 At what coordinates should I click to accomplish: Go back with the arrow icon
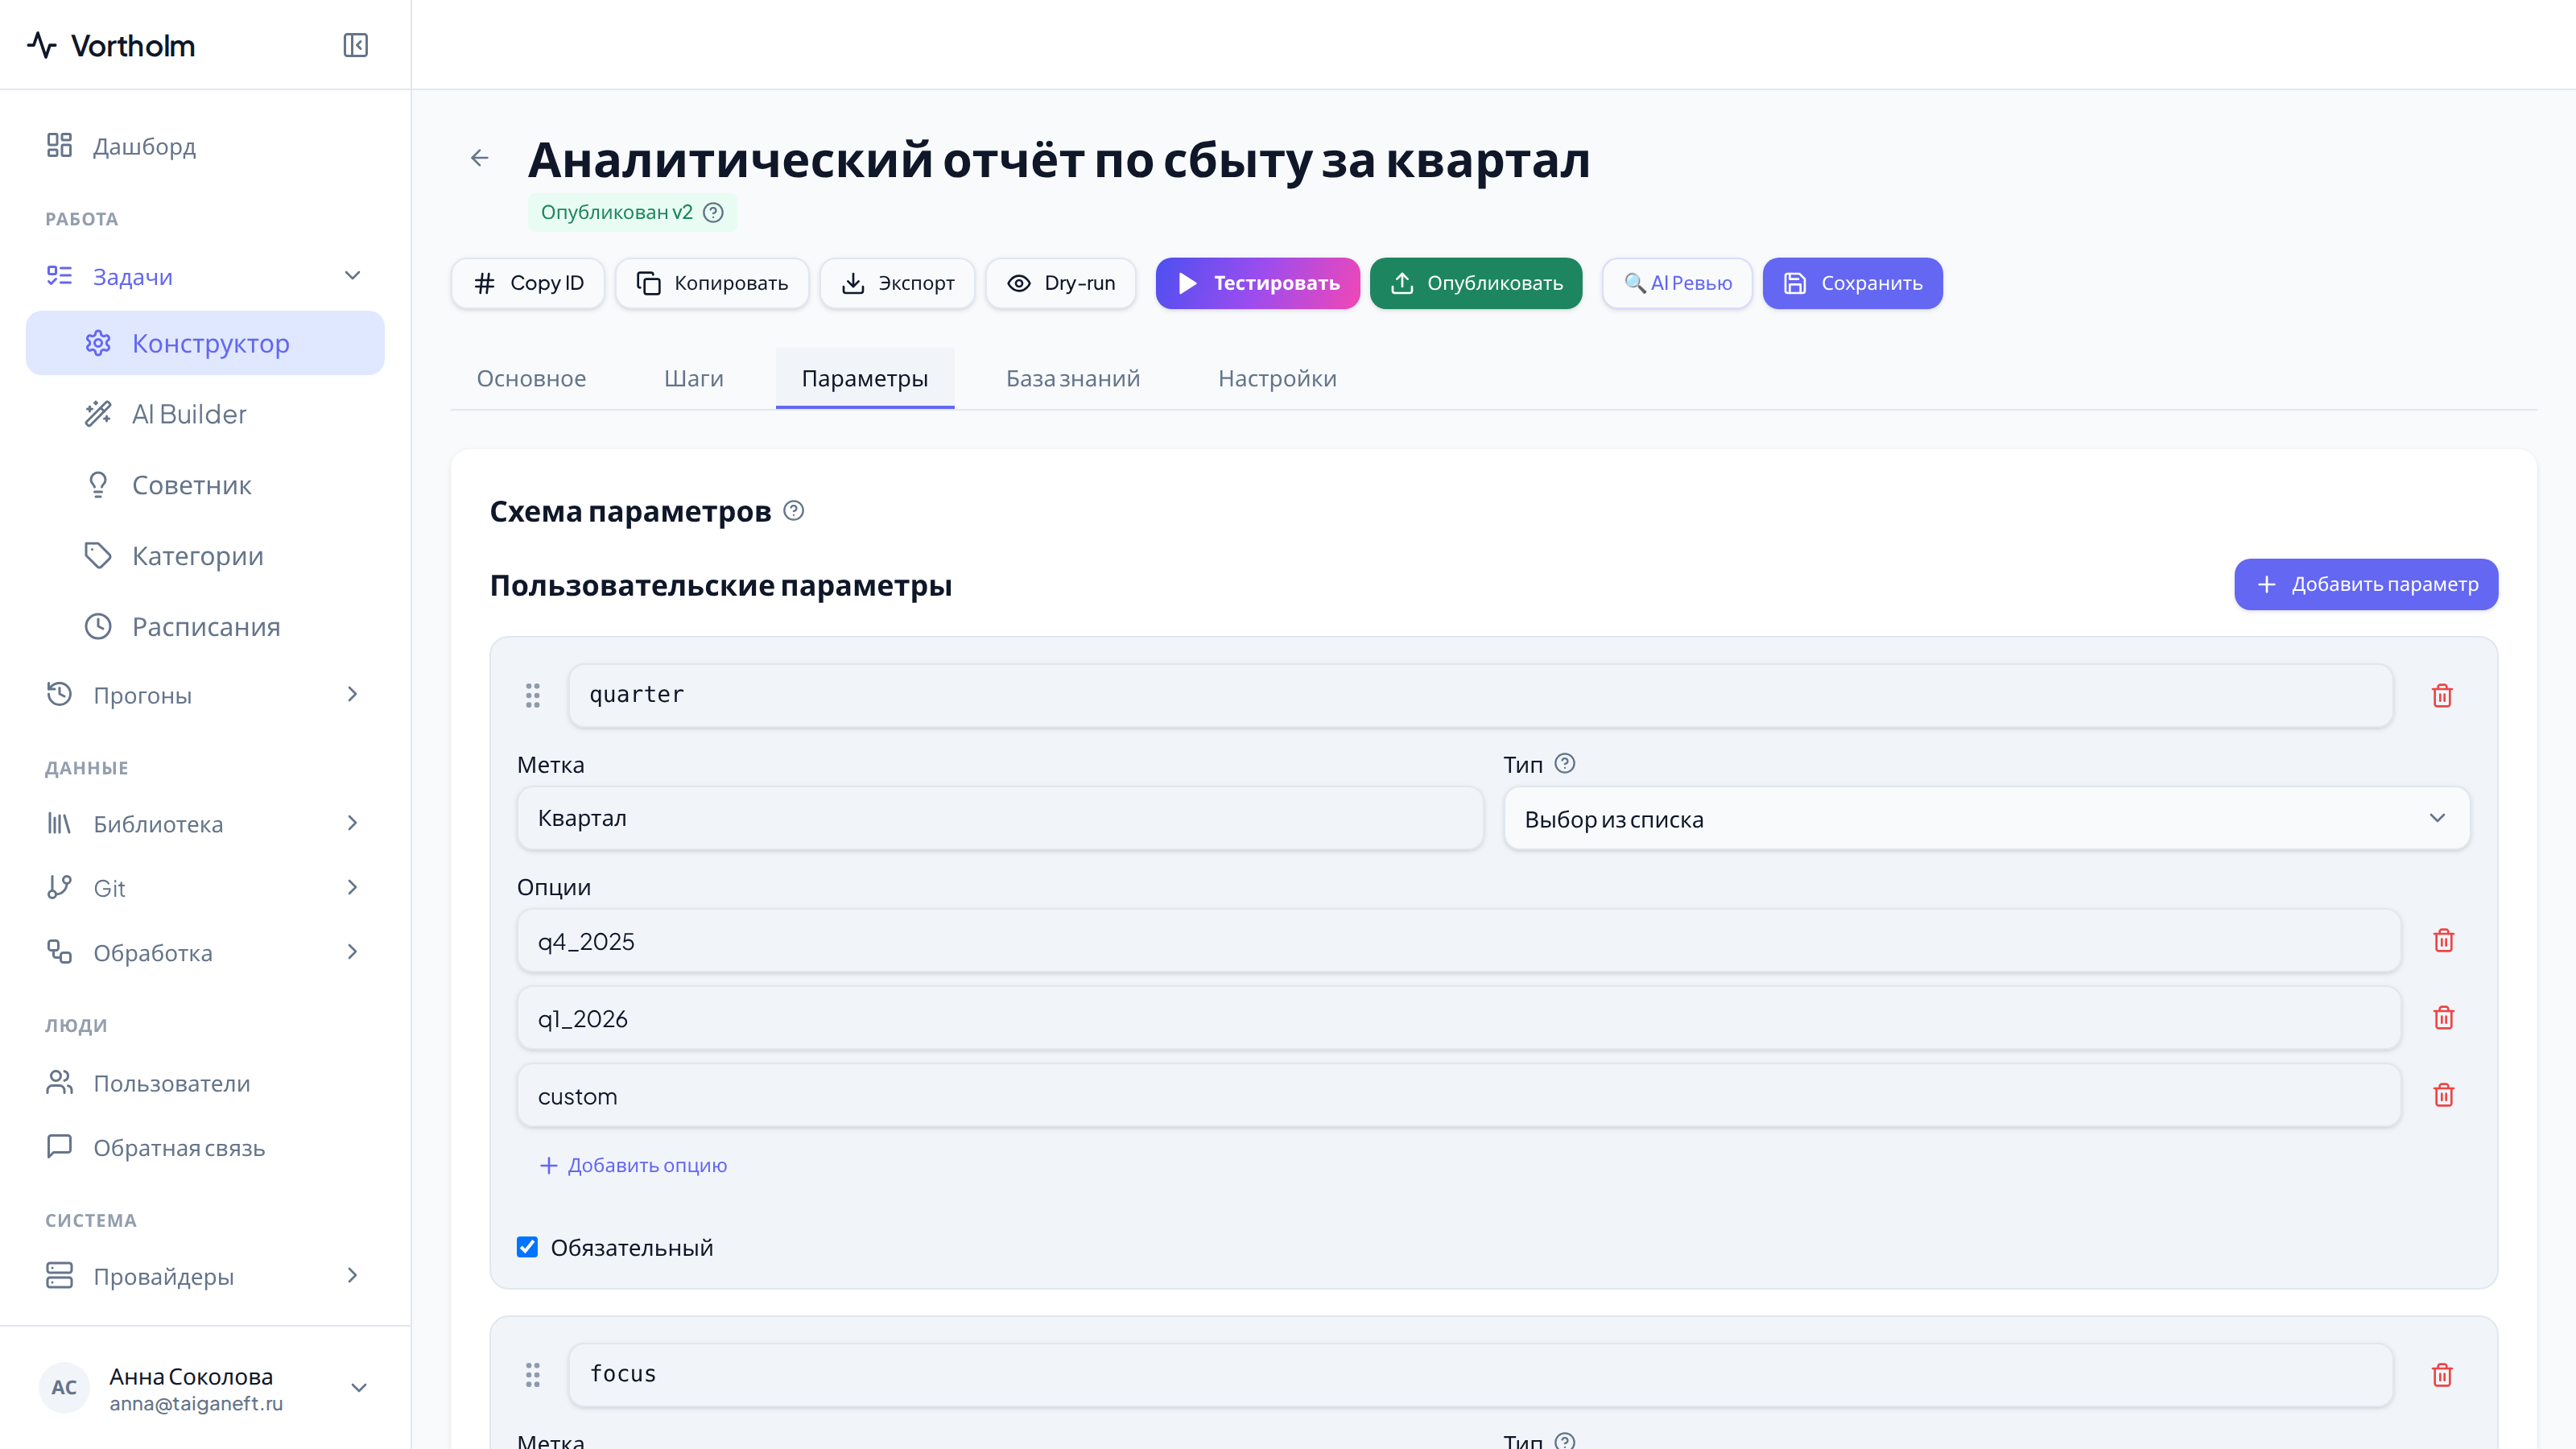tap(479, 158)
